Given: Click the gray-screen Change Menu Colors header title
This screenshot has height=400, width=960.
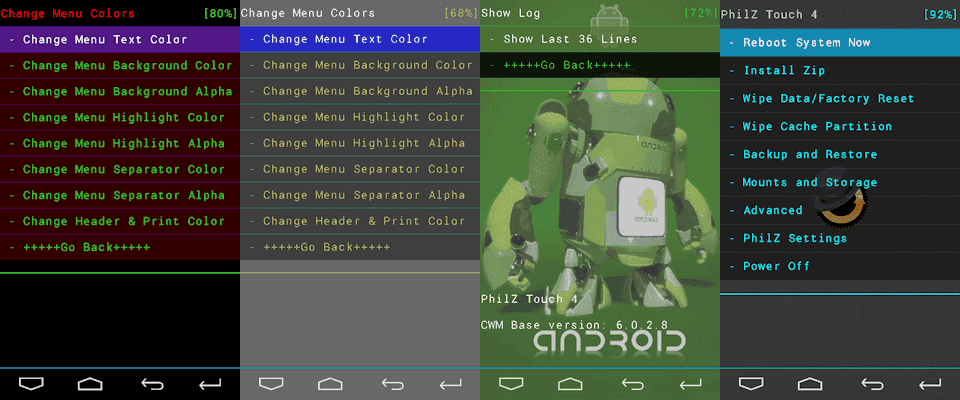Looking at the screenshot, I should coord(307,13).
